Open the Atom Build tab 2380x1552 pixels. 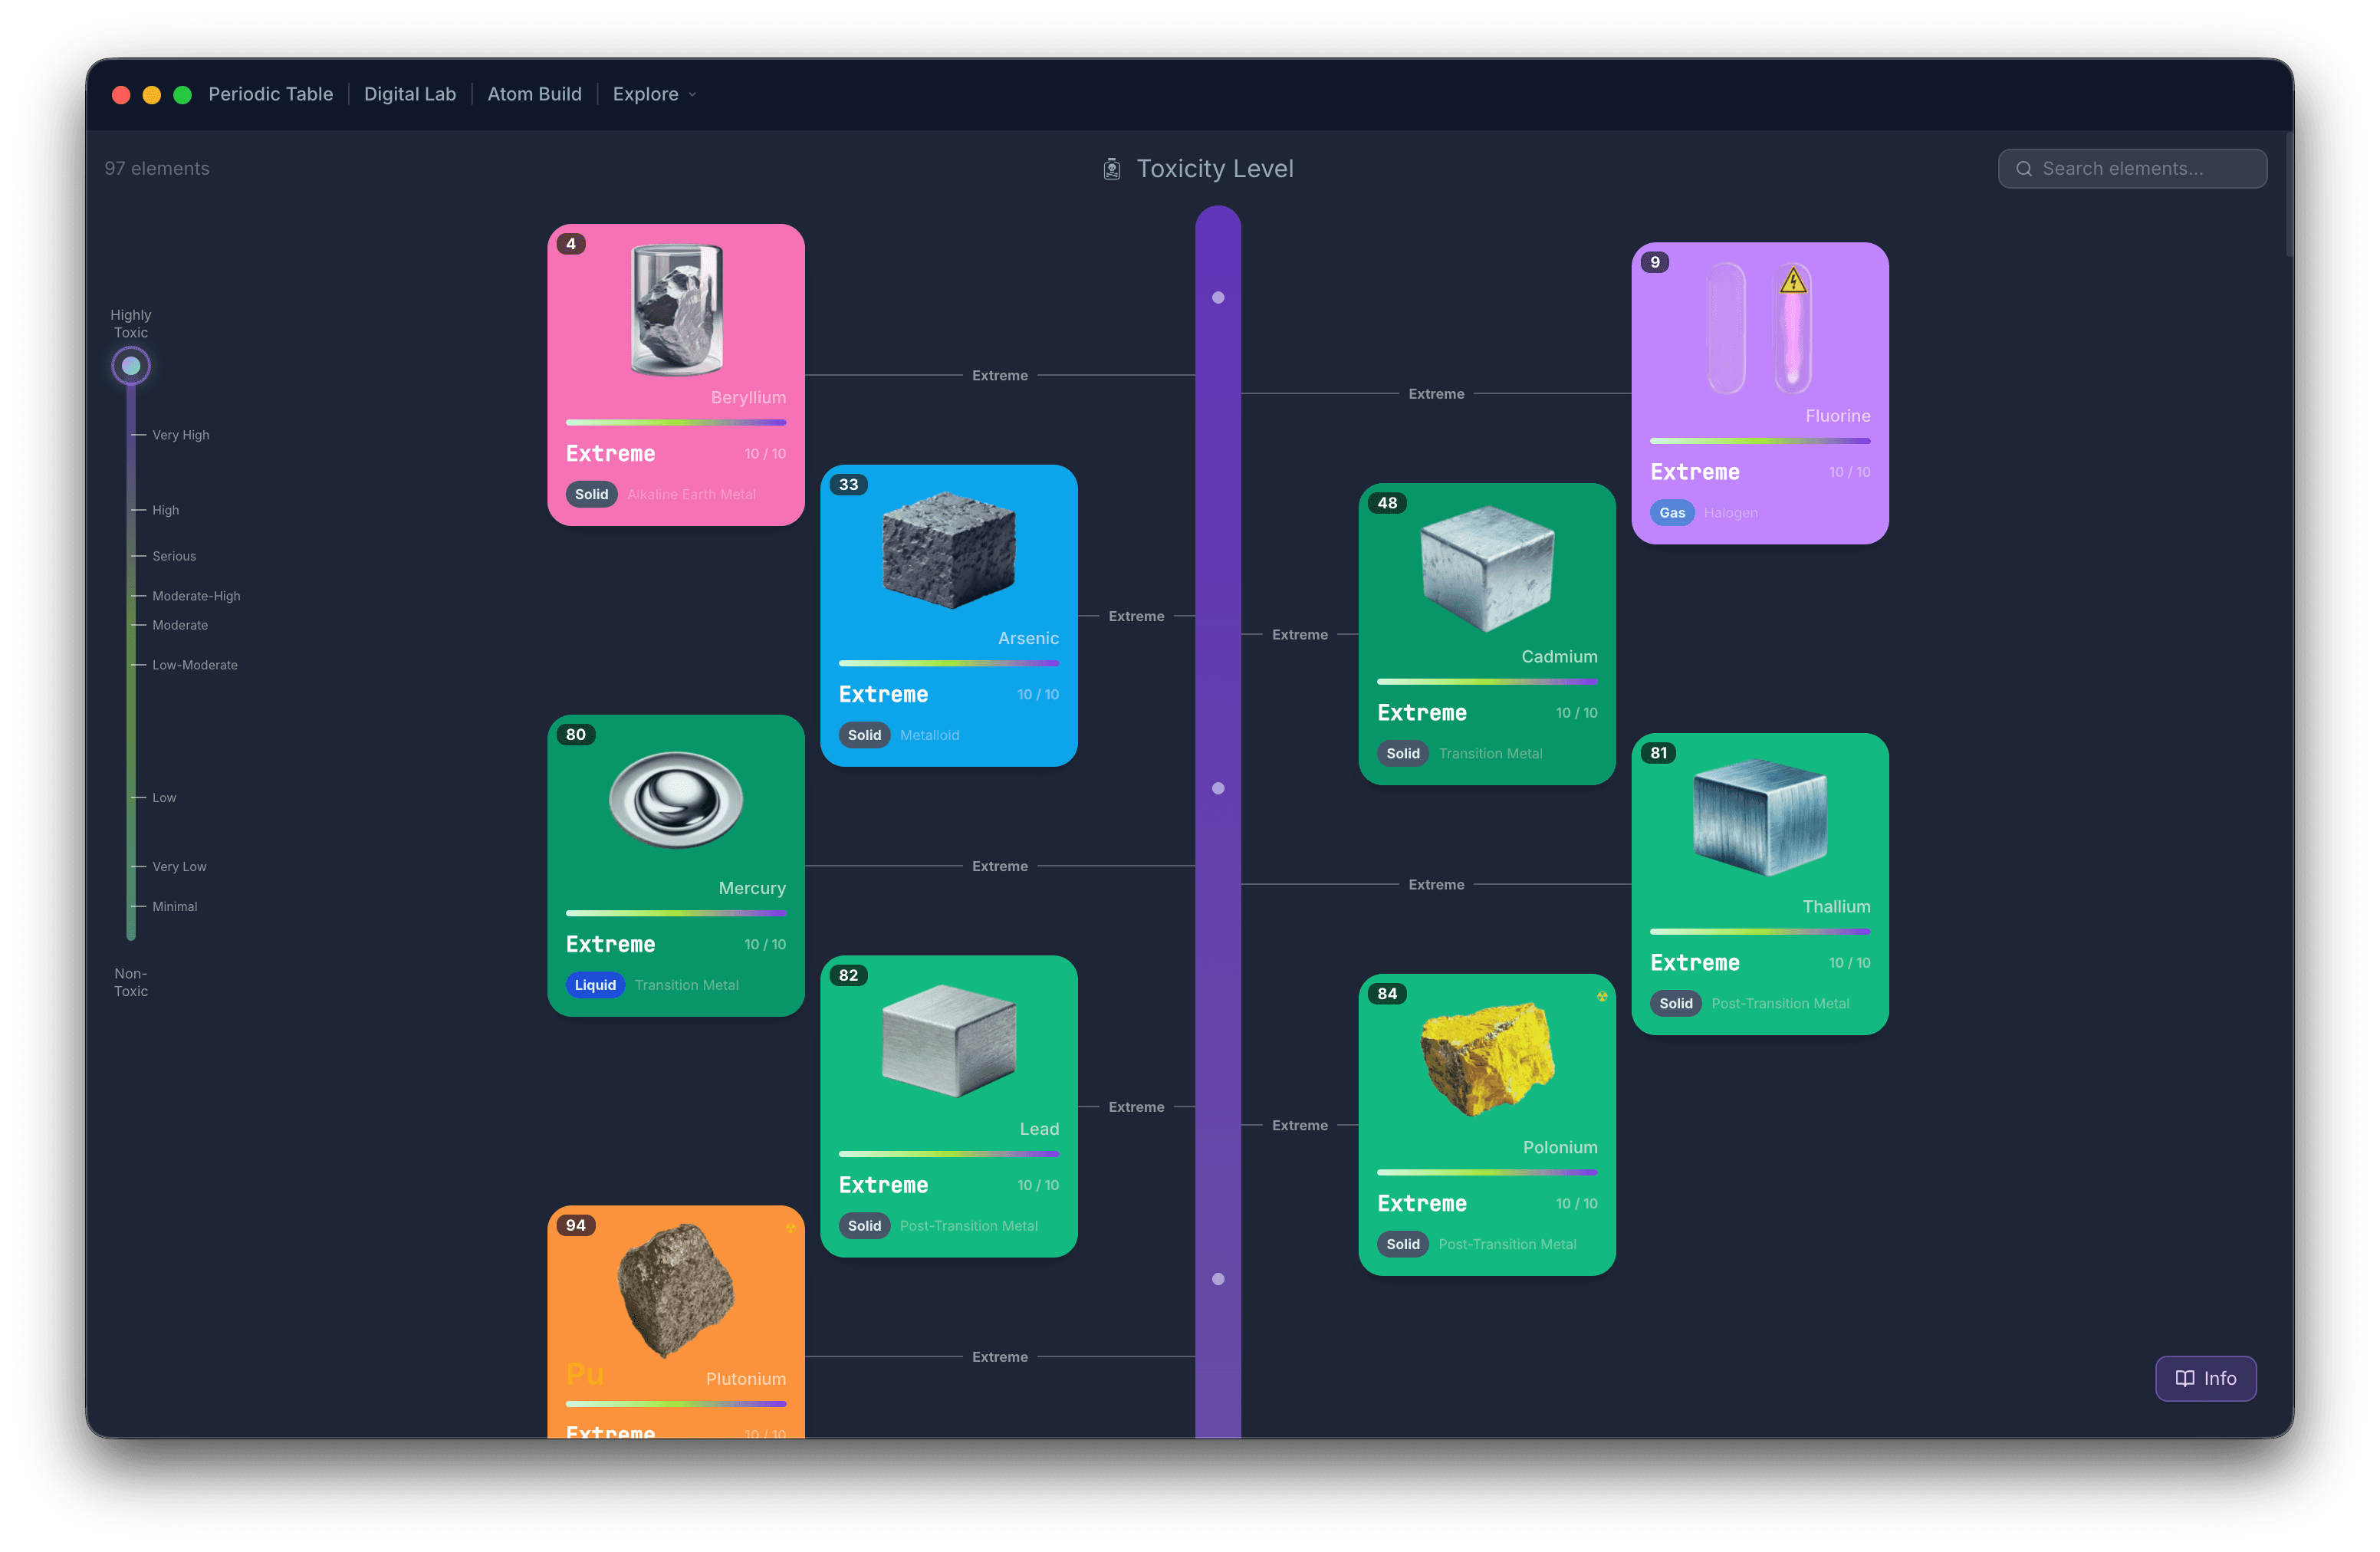pos(534,94)
